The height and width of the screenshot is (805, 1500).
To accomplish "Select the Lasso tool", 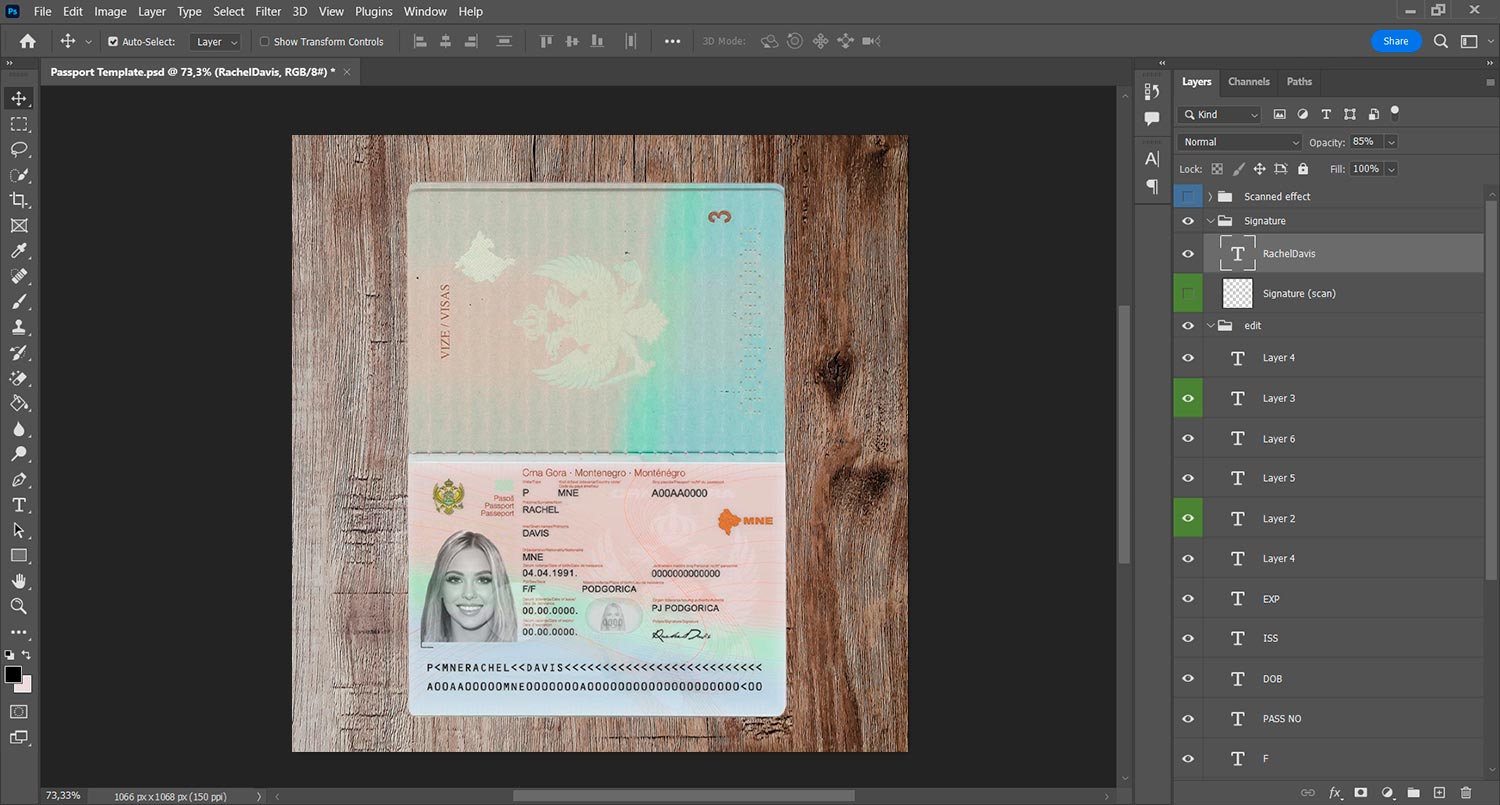I will (19, 149).
